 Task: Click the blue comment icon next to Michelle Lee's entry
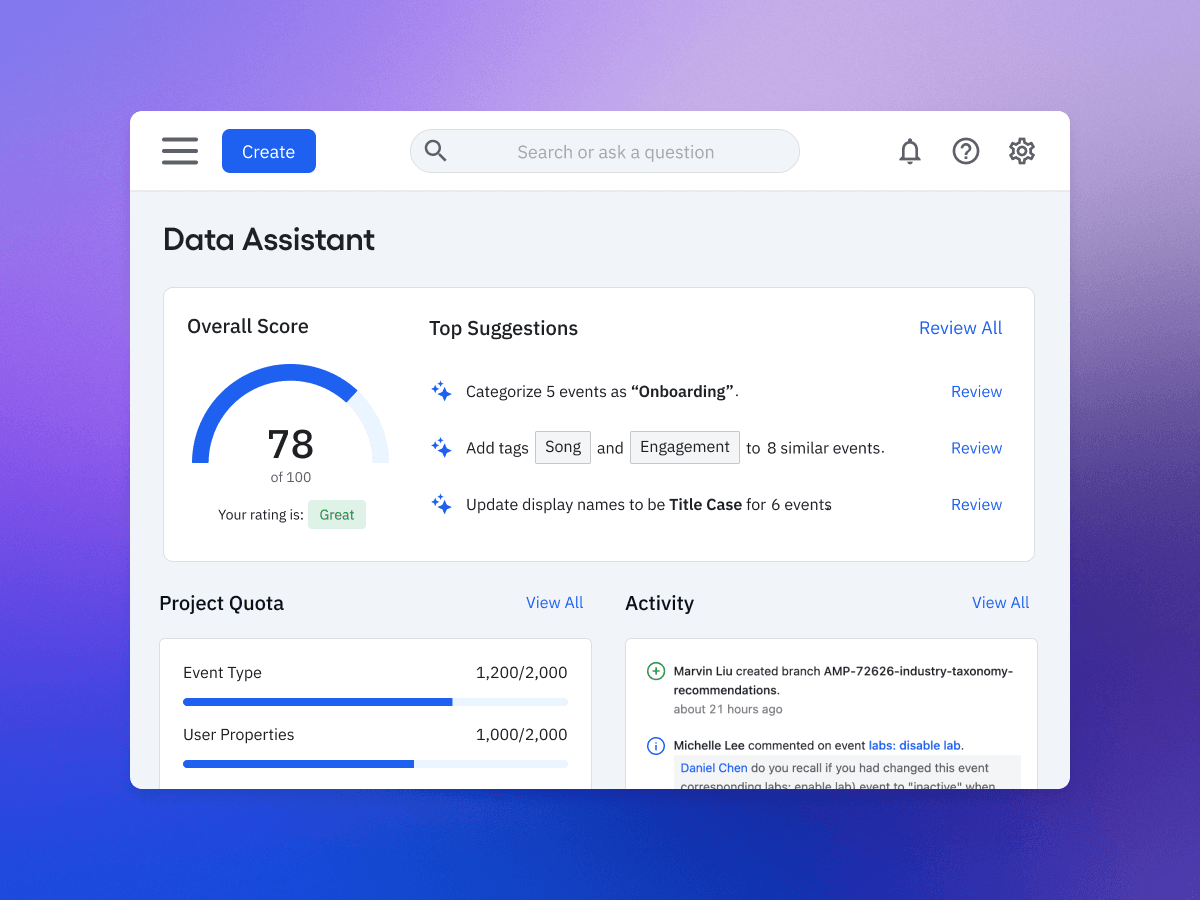(x=655, y=745)
